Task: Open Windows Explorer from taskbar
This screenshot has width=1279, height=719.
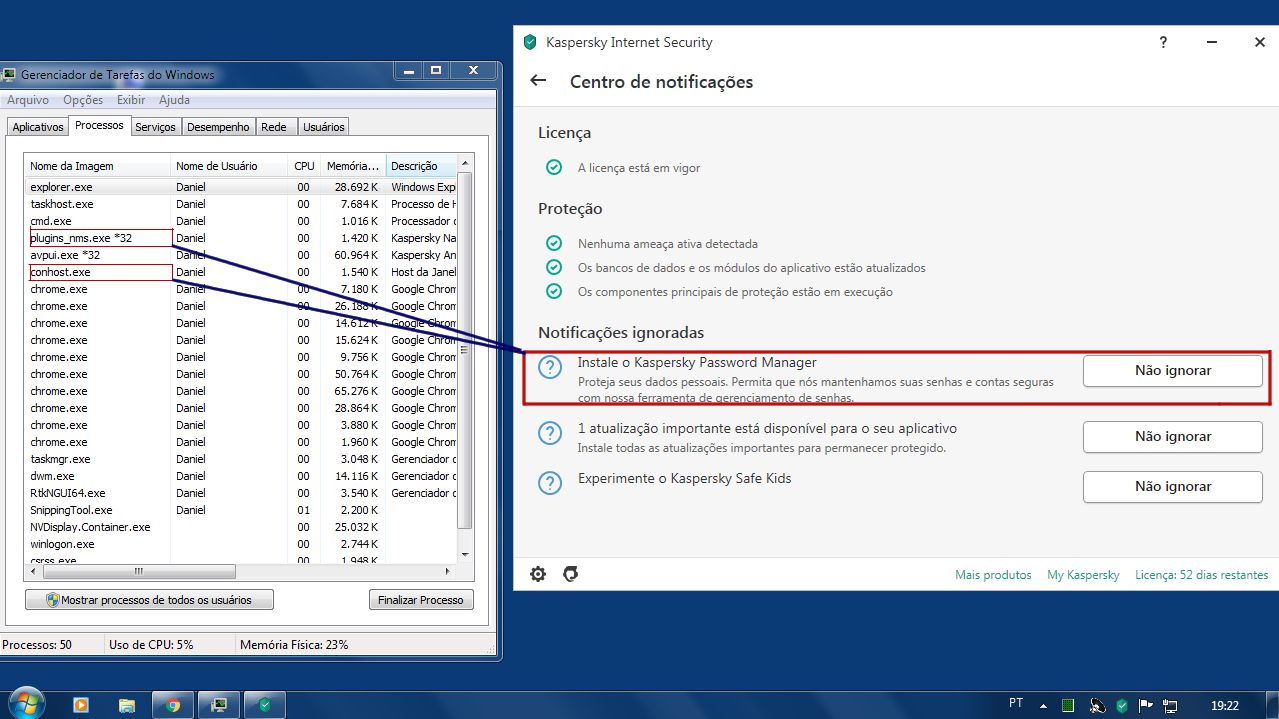Action: click(127, 705)
